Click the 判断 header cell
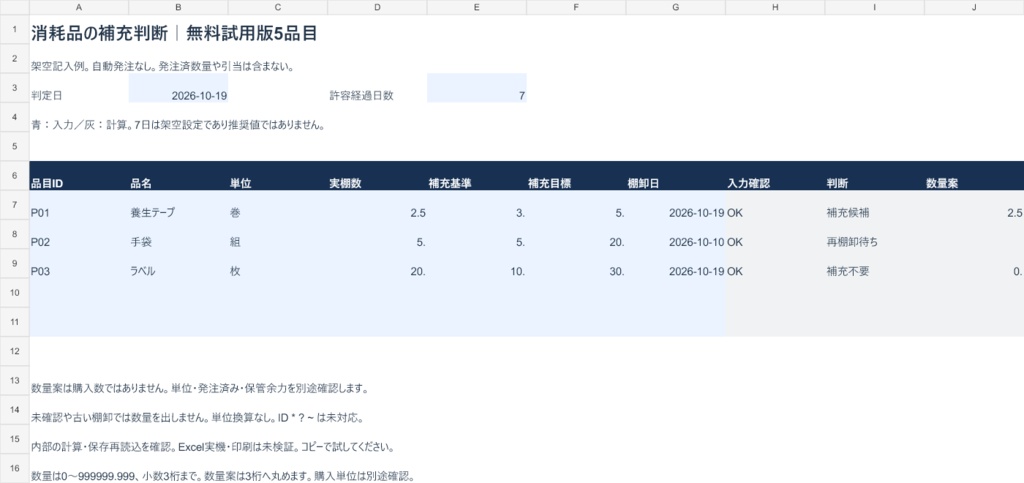 tap(874, 176)
